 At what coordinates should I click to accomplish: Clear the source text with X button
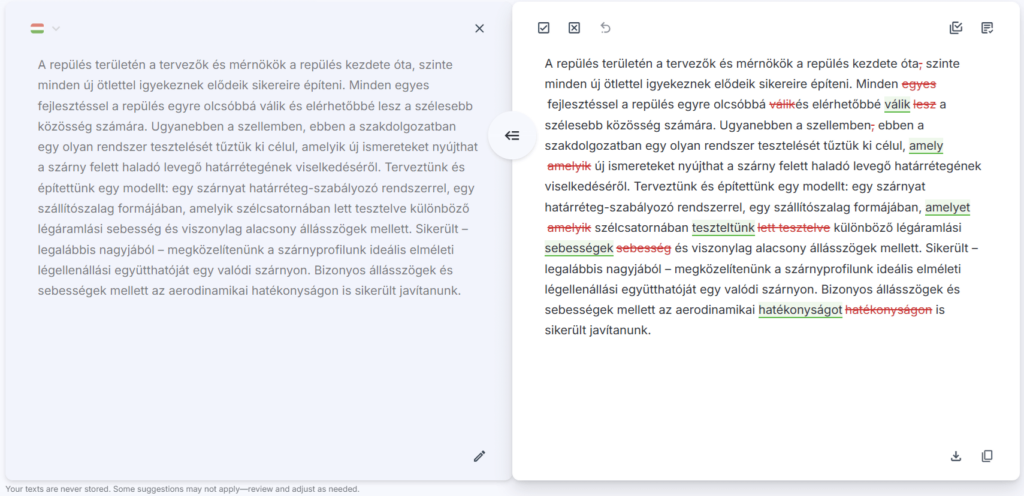(479, 28)
